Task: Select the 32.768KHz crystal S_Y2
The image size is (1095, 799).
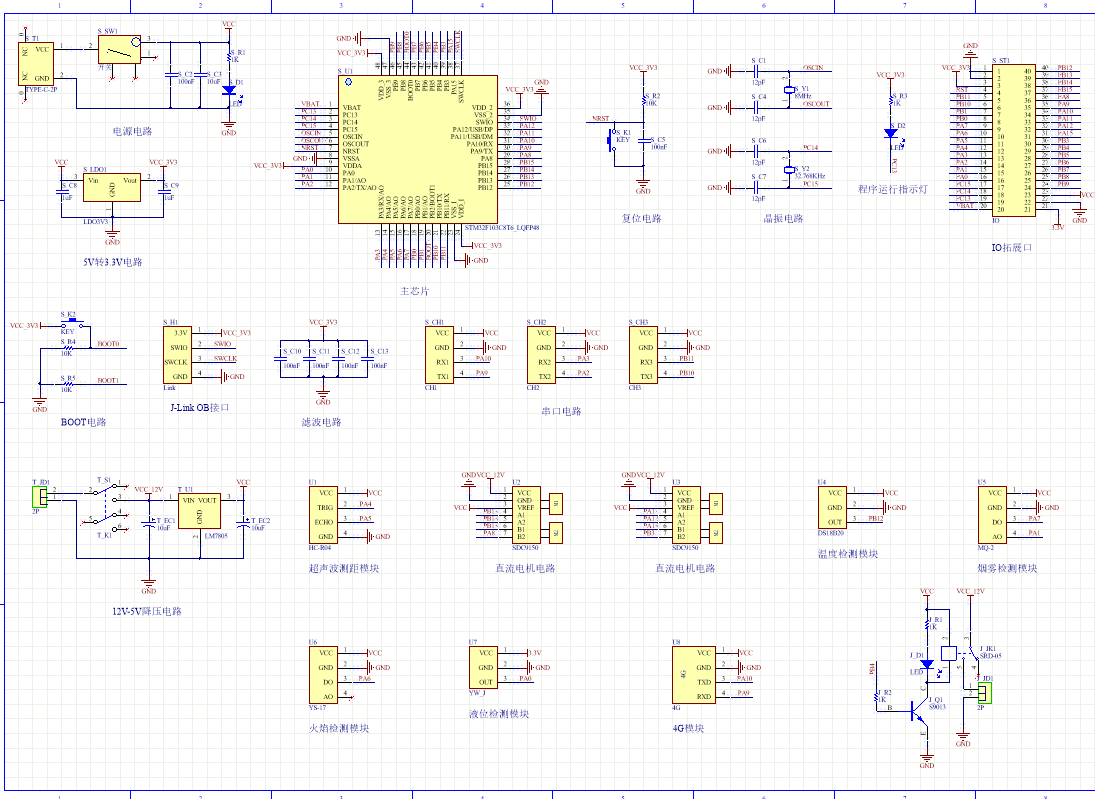Action: coord(789,170)
